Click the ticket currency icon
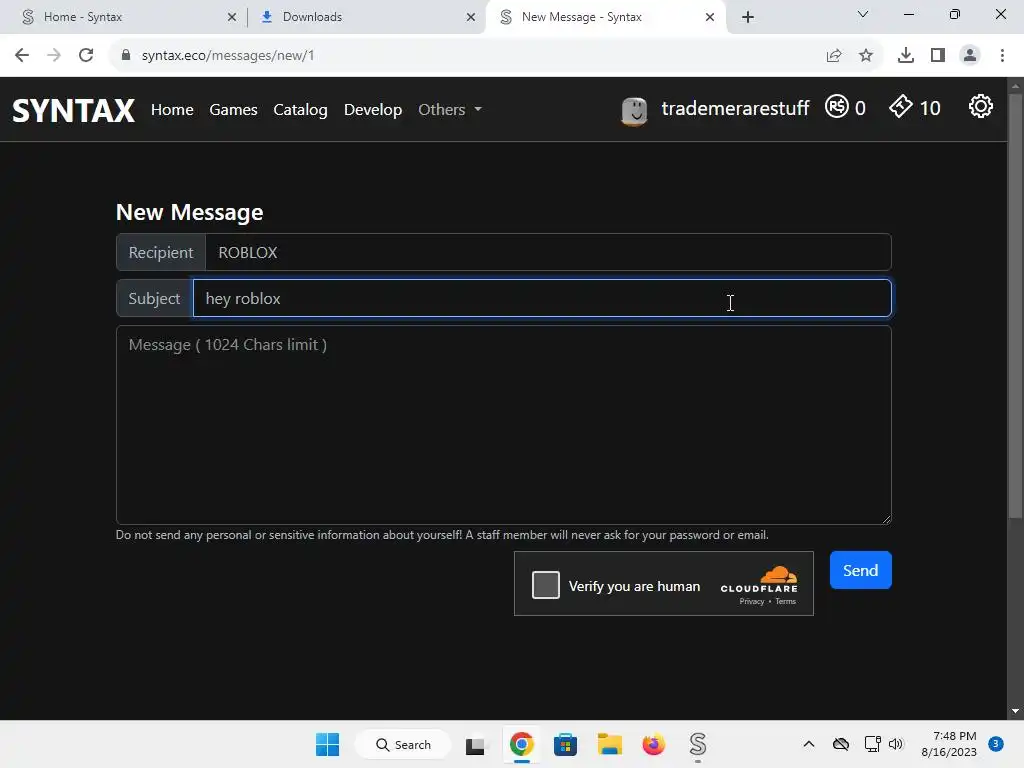 point(901,106)
